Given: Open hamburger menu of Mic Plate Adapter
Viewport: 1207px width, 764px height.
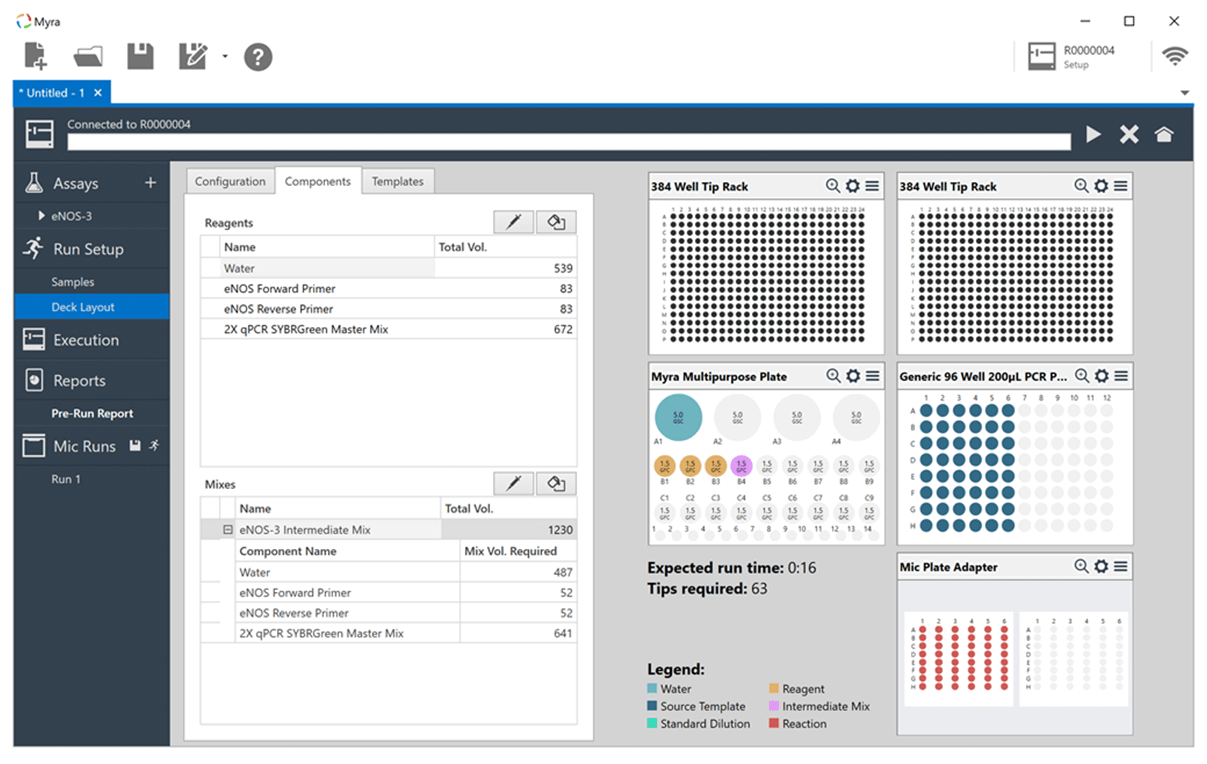Looking at the screenshot, I should [1121, 566].
